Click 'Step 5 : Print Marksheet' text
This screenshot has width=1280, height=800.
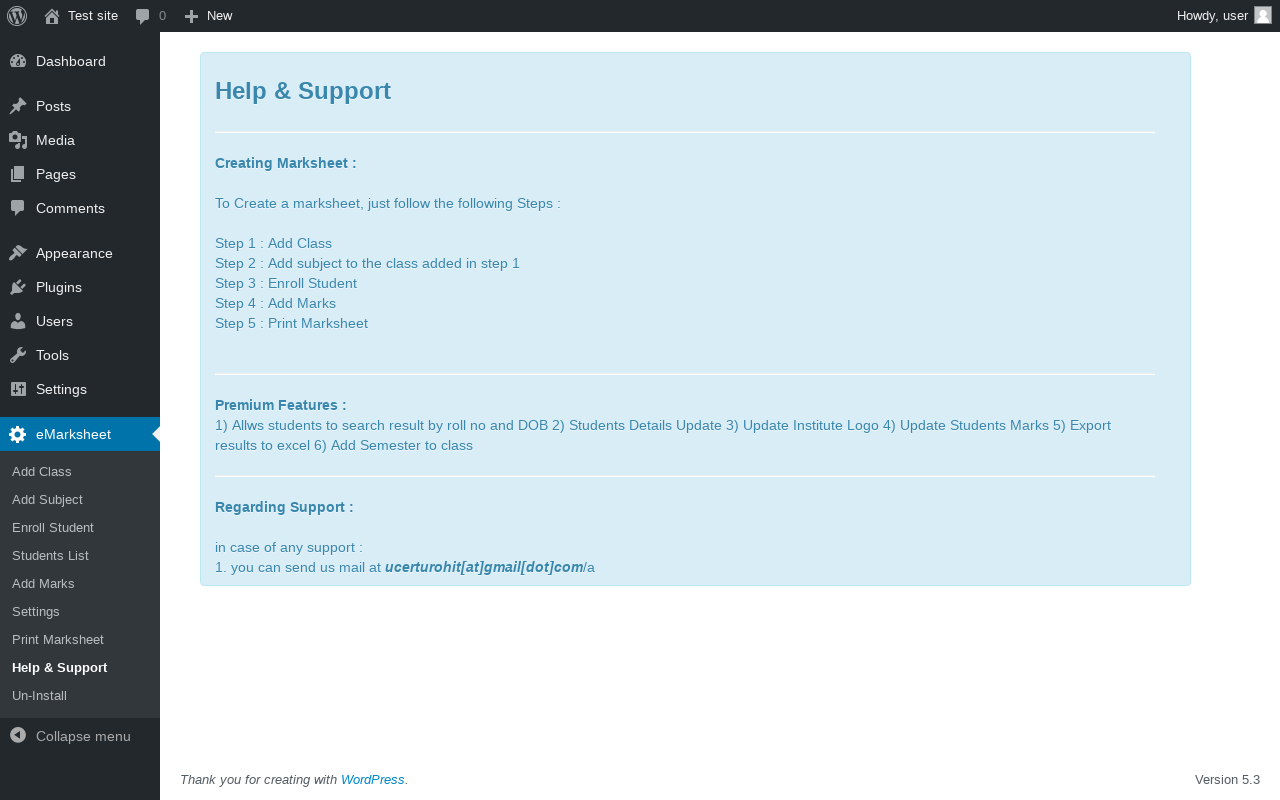coord(291,323)
